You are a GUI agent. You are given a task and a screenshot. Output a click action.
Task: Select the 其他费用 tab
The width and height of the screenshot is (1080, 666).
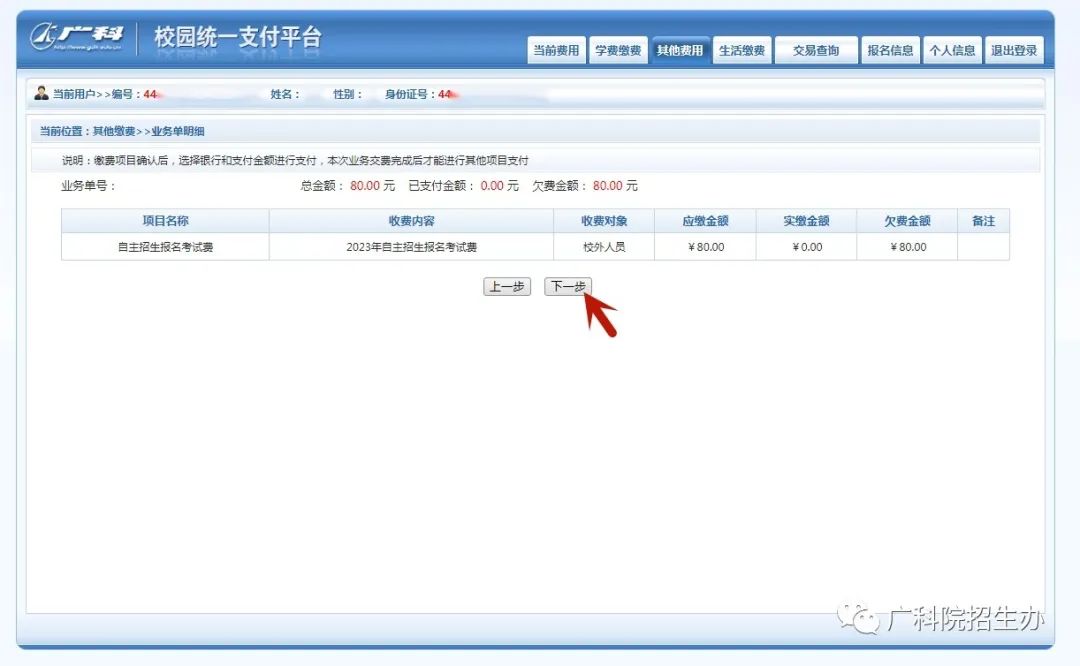tap(680, 51)
